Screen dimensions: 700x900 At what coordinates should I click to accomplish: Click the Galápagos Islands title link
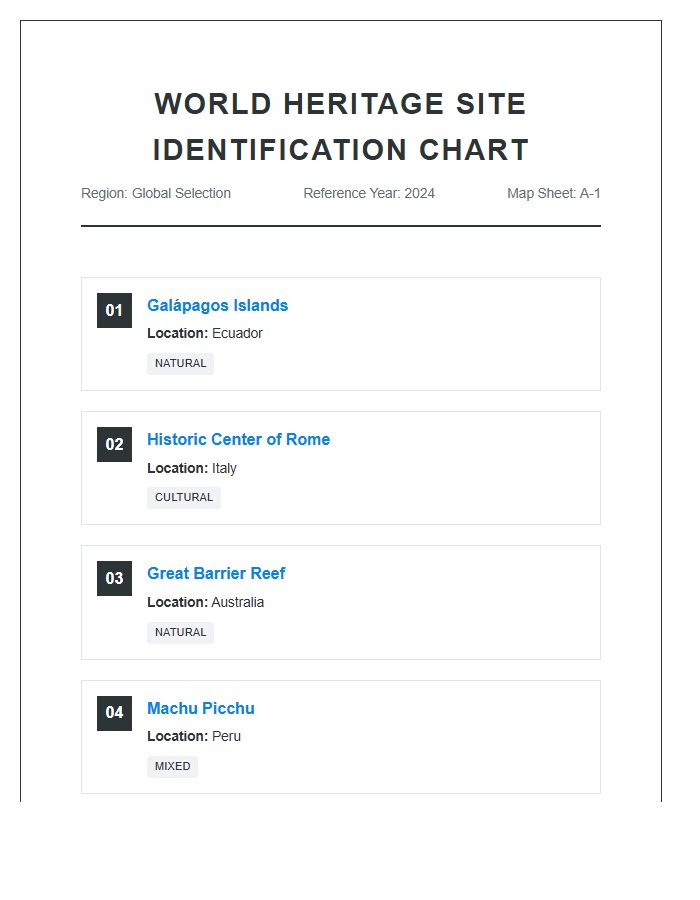(x=217, y=306)
